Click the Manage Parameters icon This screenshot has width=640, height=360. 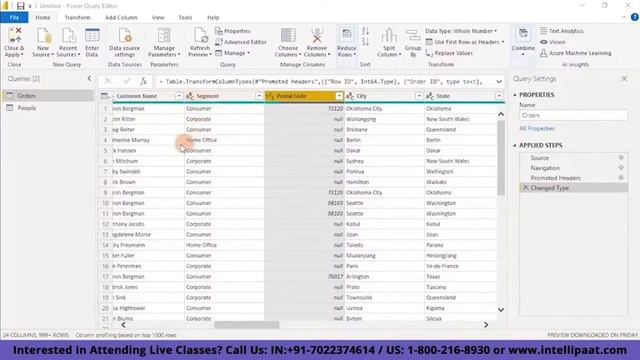(x=164, y=36)
